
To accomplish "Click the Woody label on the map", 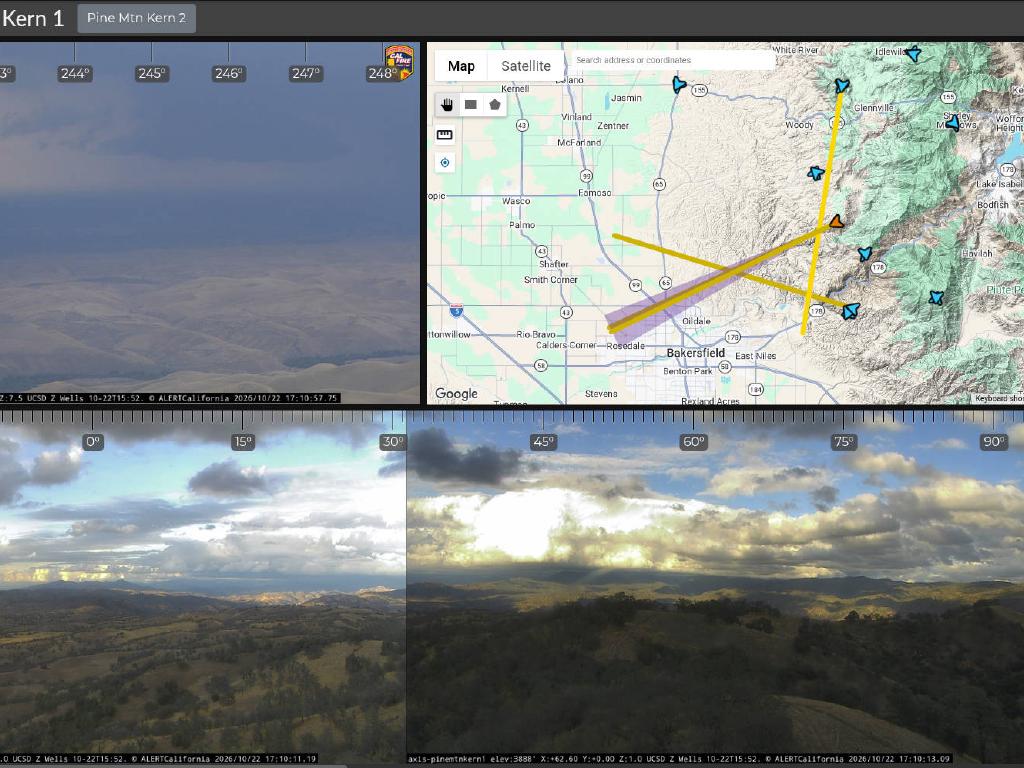I will point(799,125).
